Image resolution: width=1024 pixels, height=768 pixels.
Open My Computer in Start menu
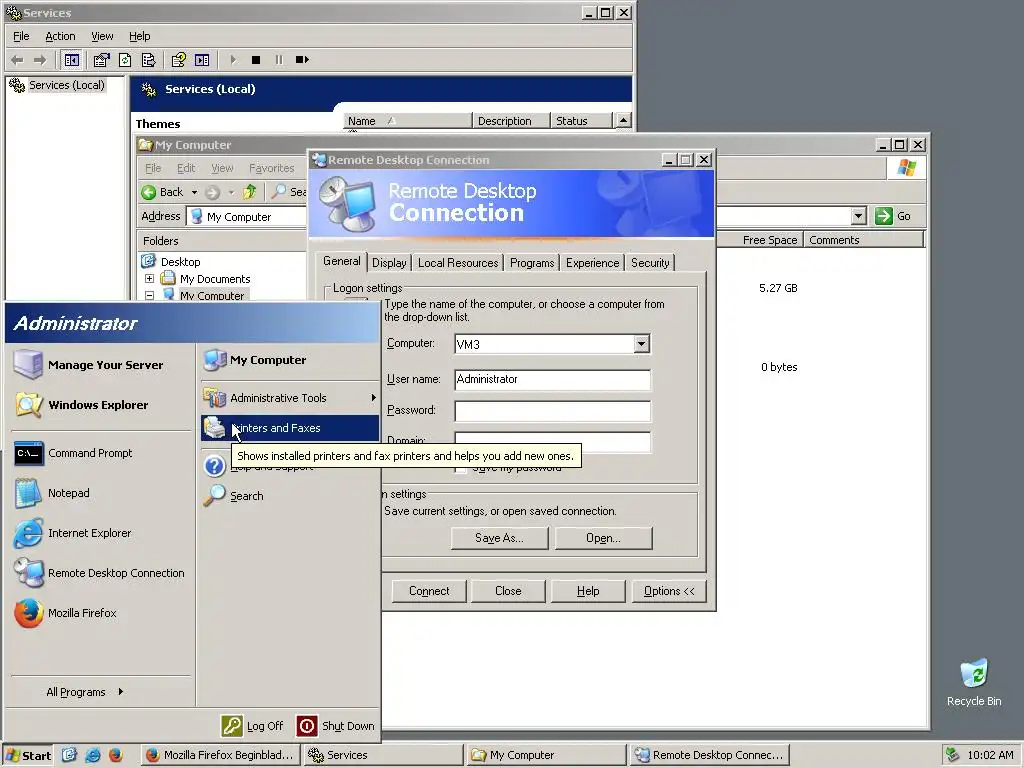coord(289,360)
